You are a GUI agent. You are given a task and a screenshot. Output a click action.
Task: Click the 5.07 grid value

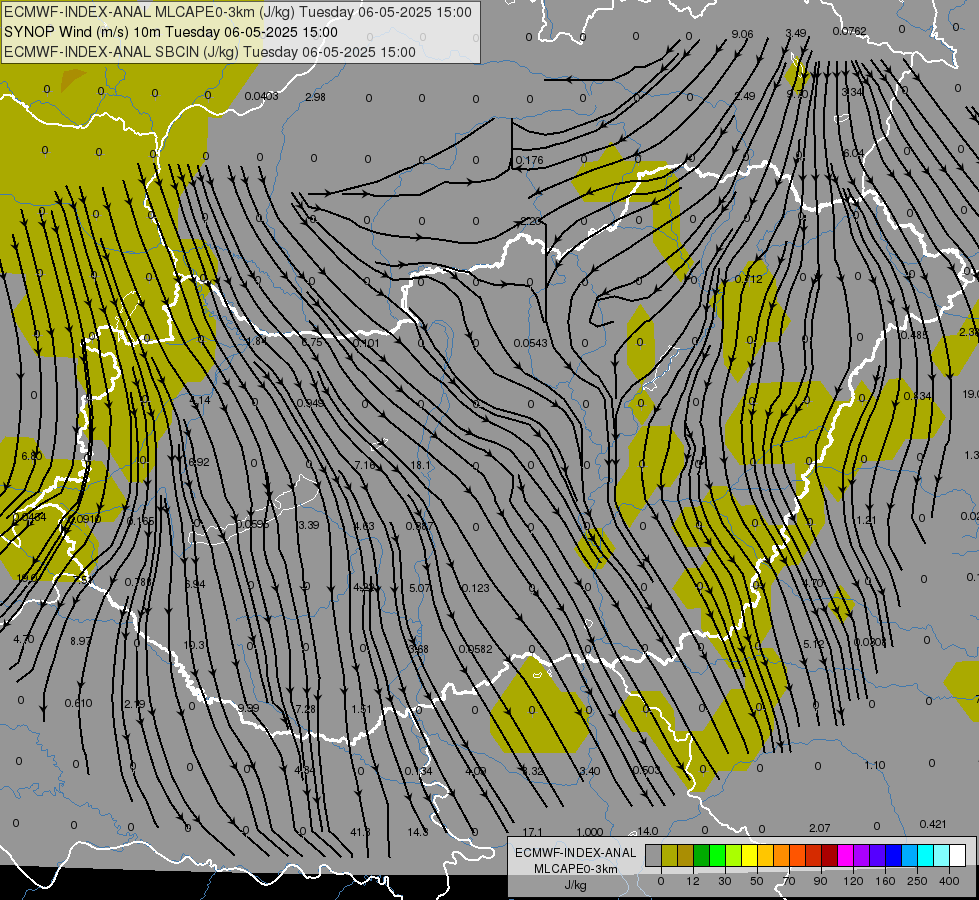[x=420, y=588]
